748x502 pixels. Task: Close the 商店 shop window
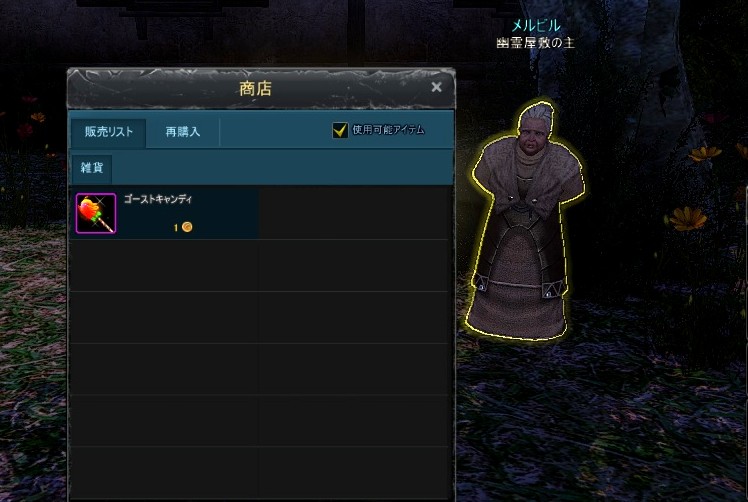click(436, 87)
